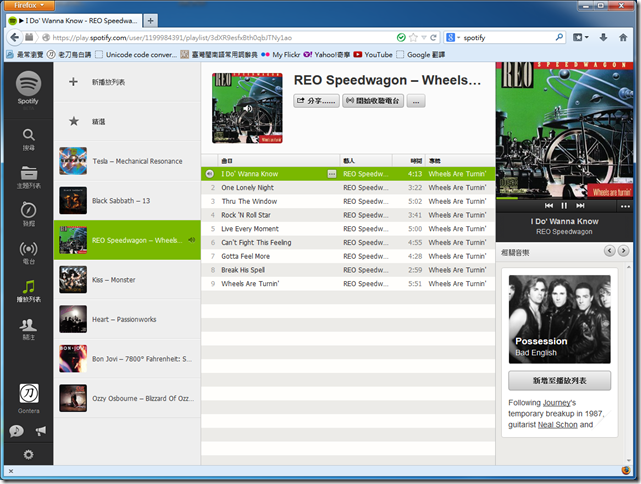Select track Wheels Are Turnin'

348,284
